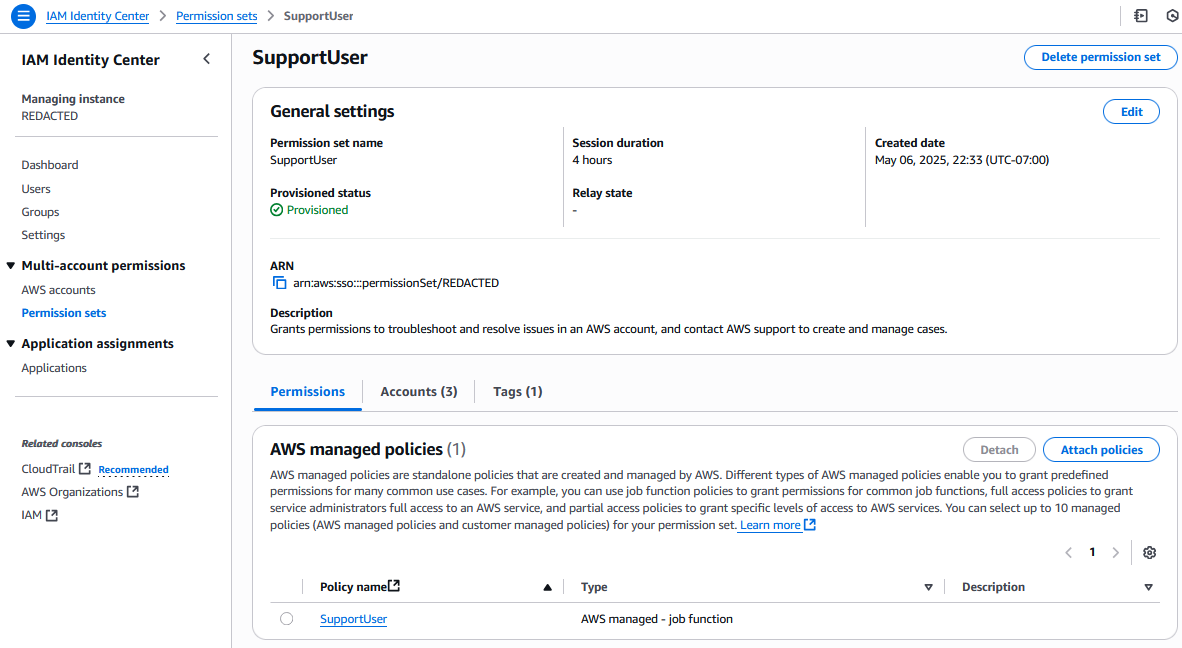Open the Tags (1) tab
Image resolution: width=1182 pixels, height=648 pixels.
point(517,392)
